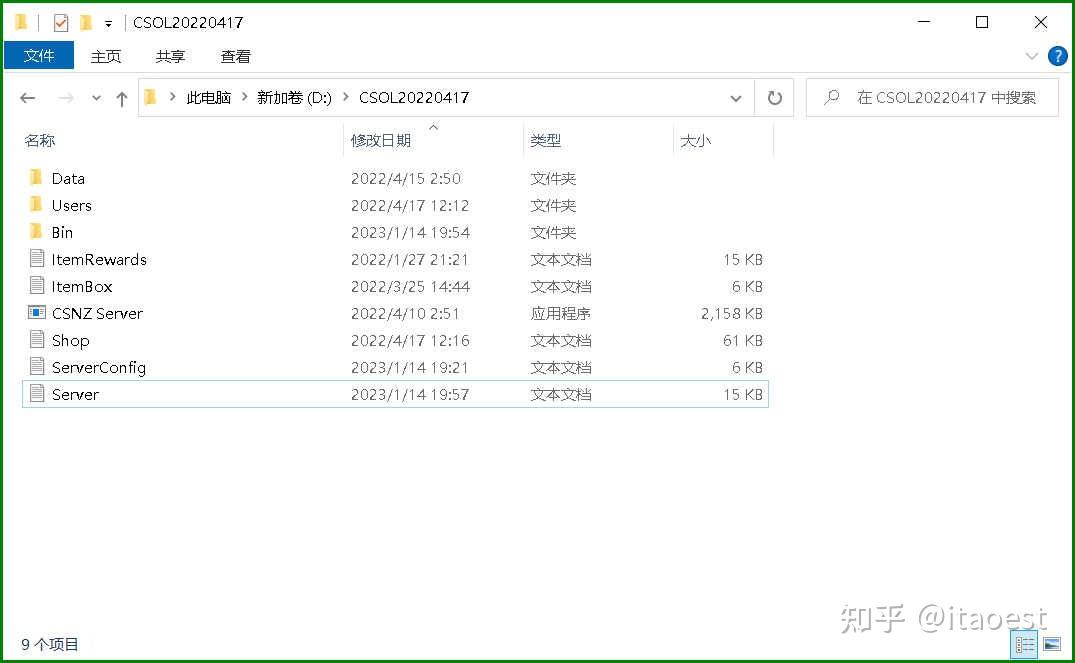This screenshot has height=663, width=1075.
Task: Click the title bar folder icon
Action: click(21, 23)
